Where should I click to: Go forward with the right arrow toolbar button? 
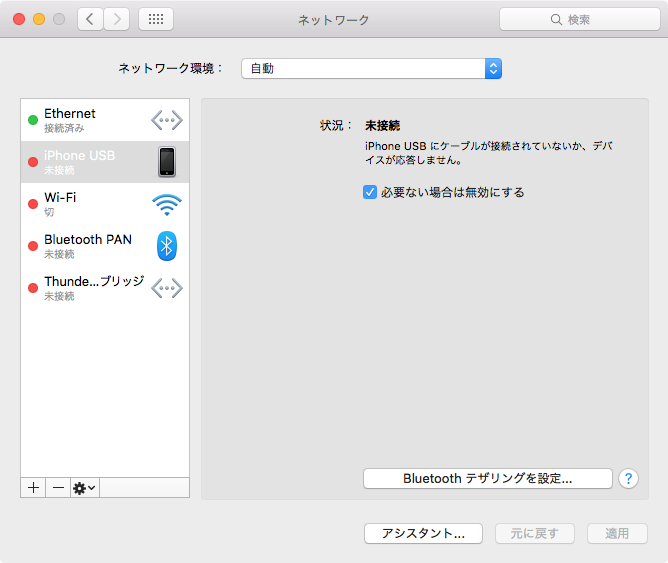[117, 19]
